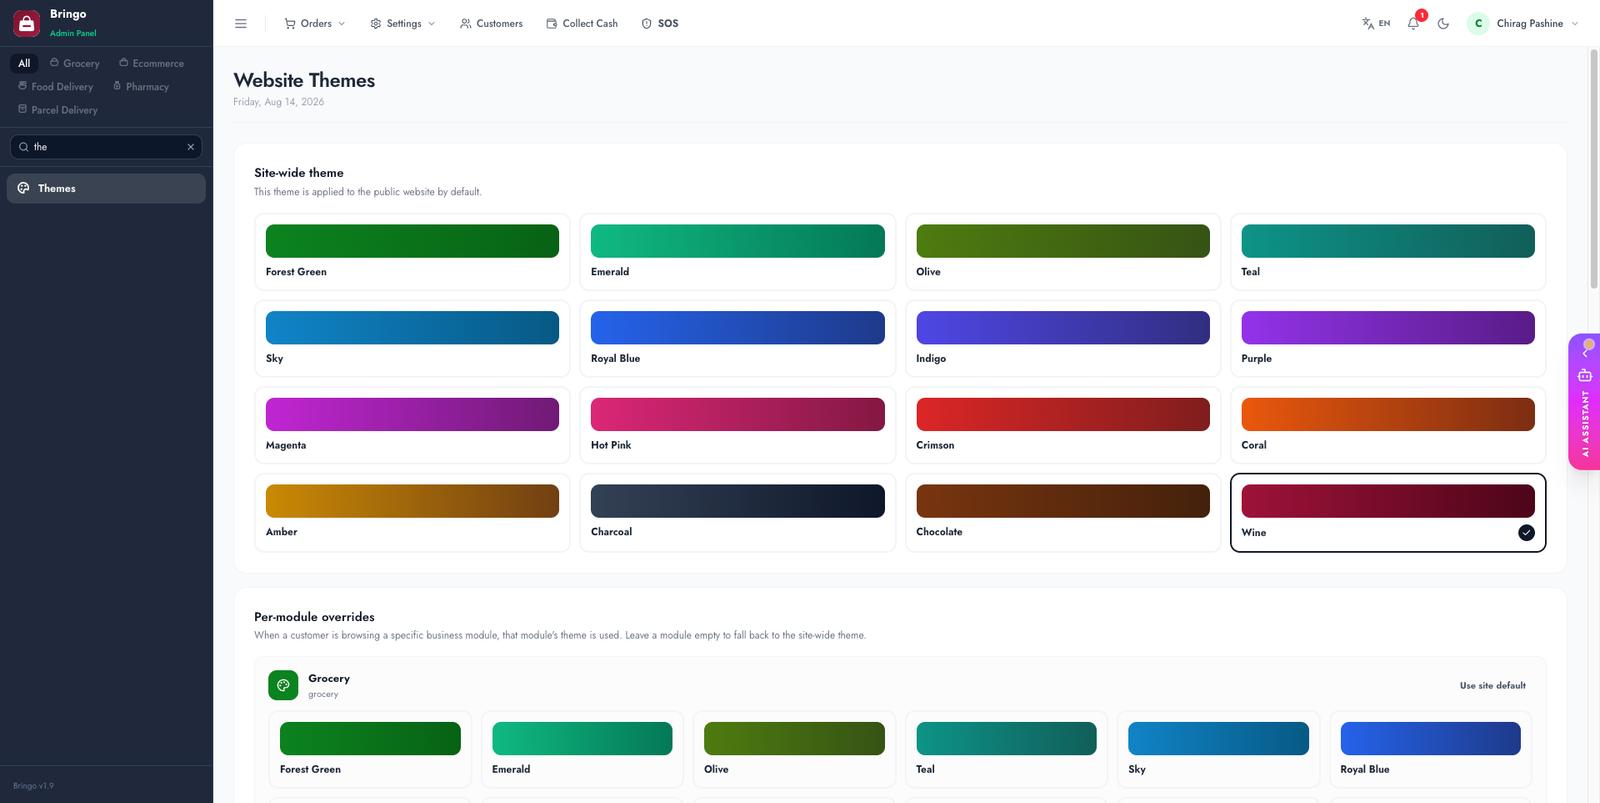
Task: Open the language translate EN selector
Action: click(1376, 23)
